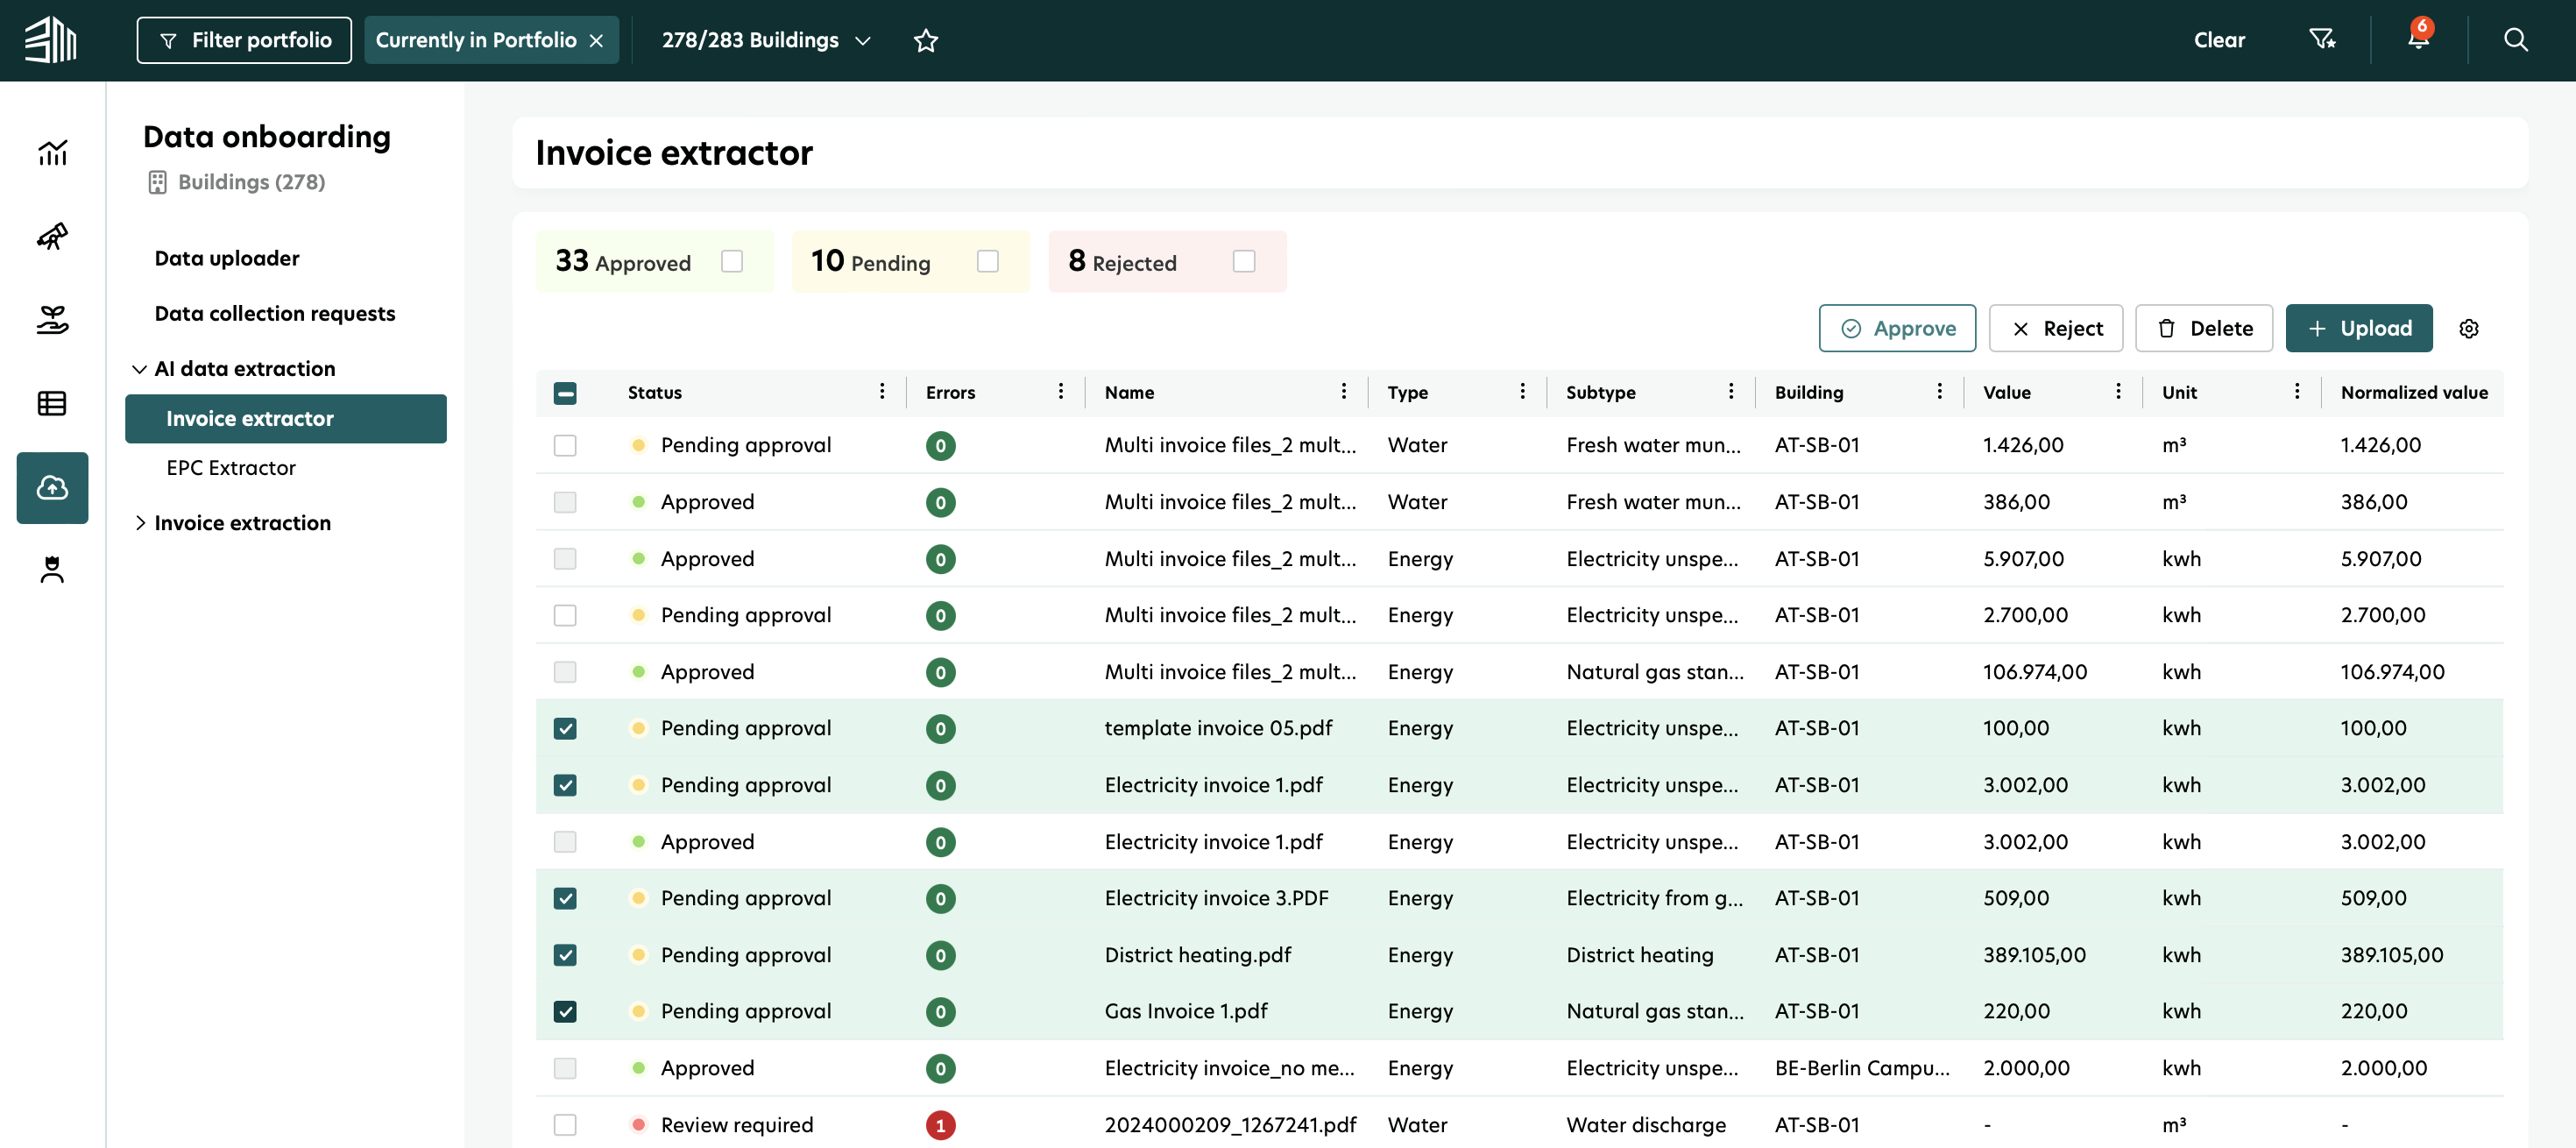
Task: Click the telescope sidebar icon
Action: 52,236
